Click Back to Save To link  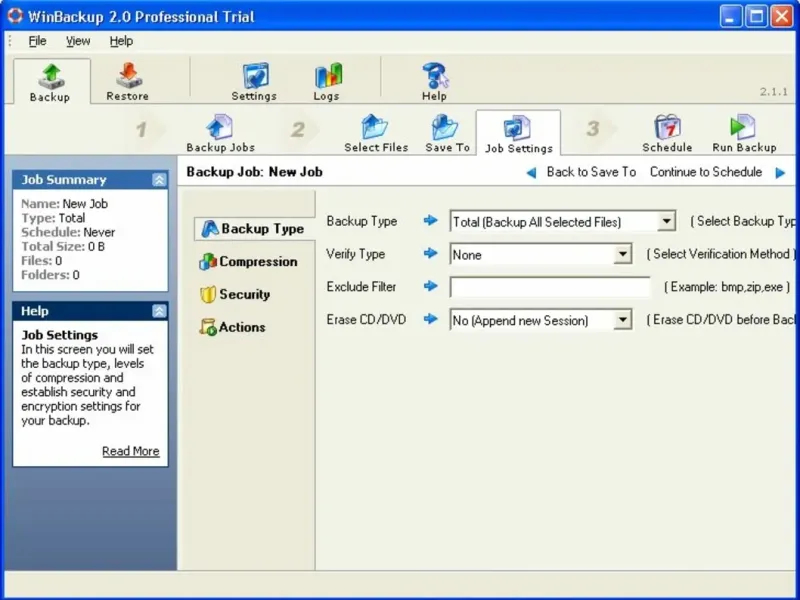point(591,172)
